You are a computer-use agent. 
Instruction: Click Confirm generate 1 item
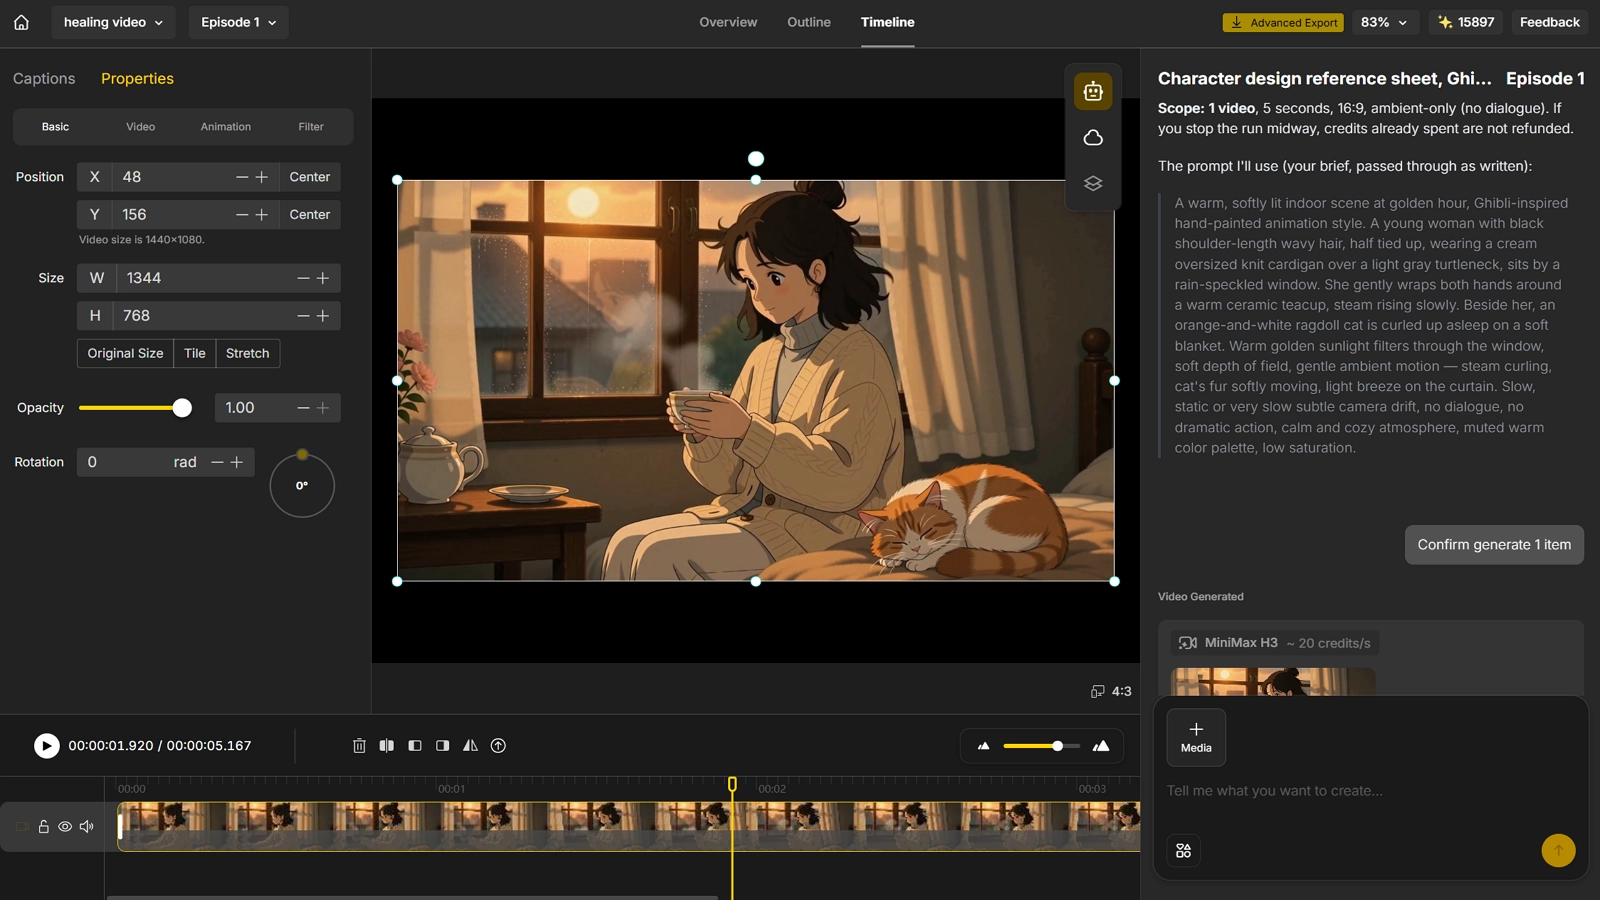1494,545
